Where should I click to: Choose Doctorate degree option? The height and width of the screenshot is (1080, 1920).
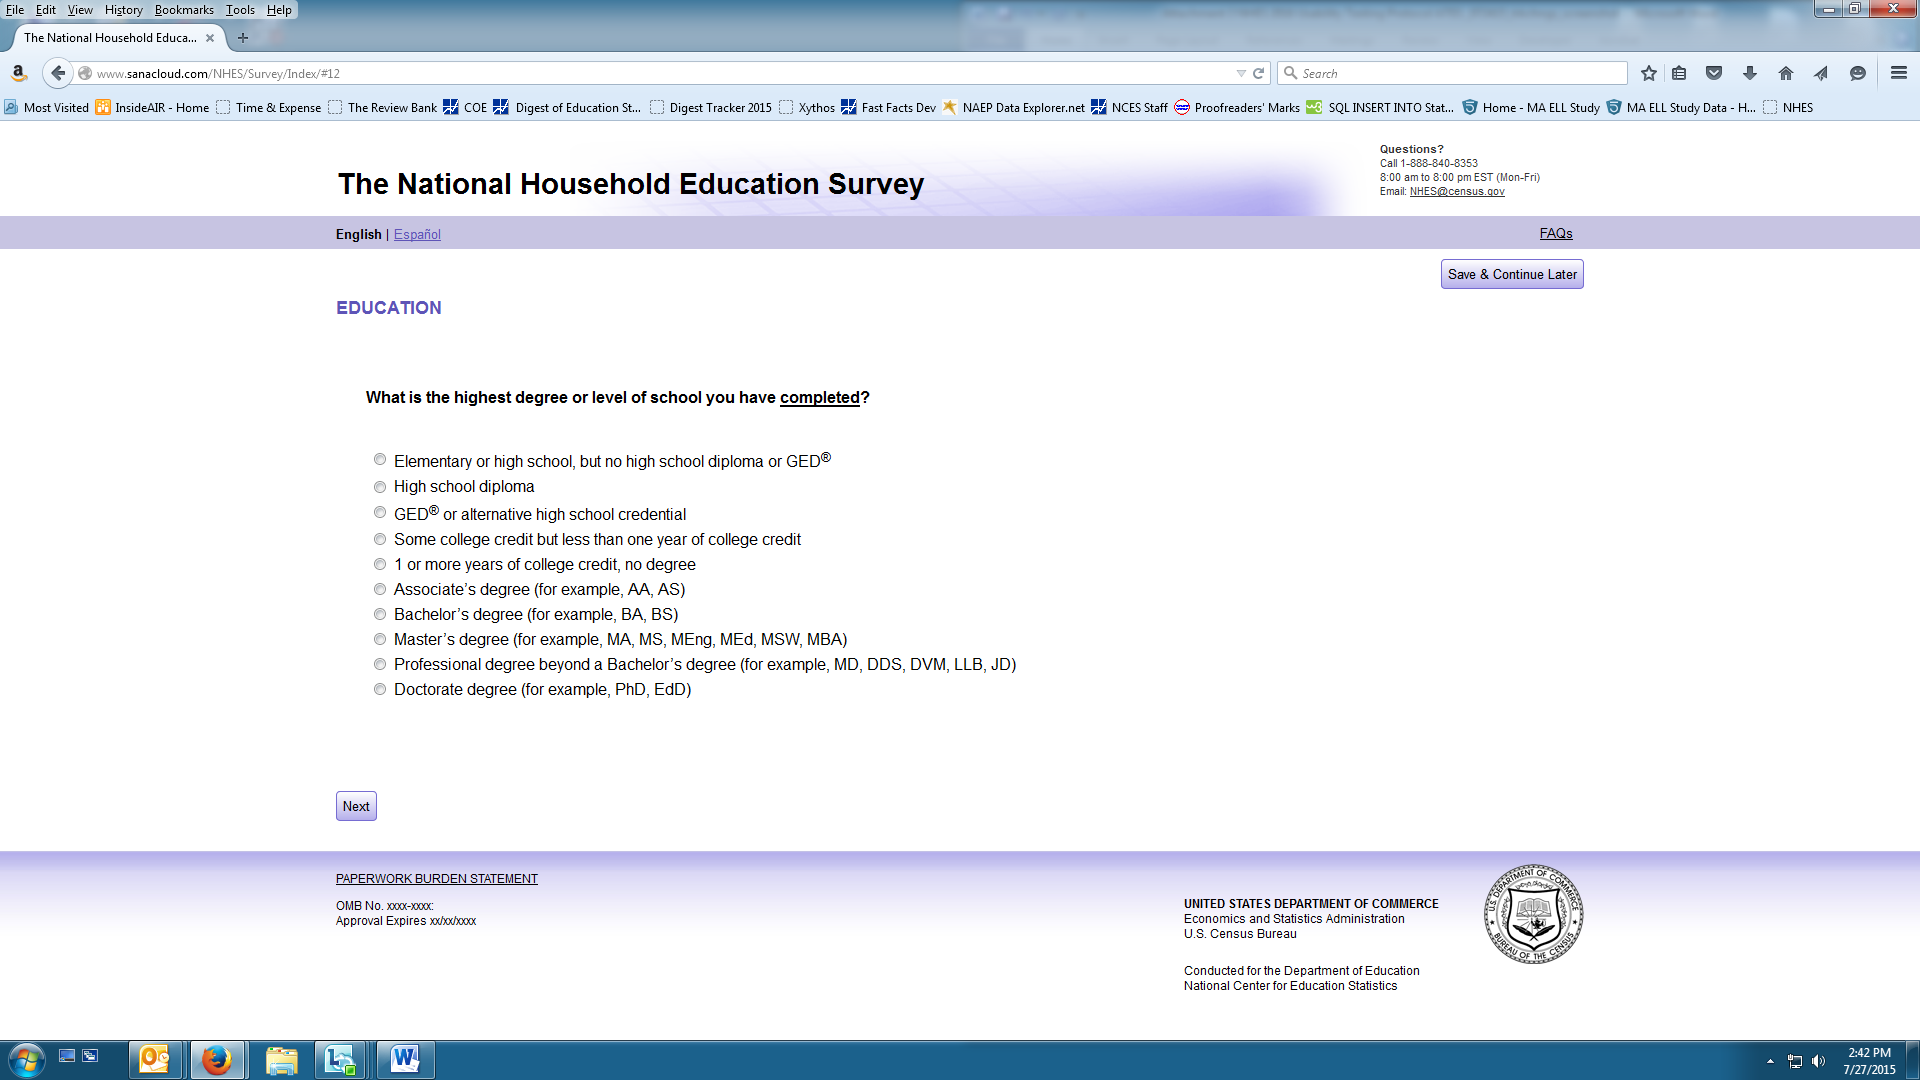pos(380,689)
